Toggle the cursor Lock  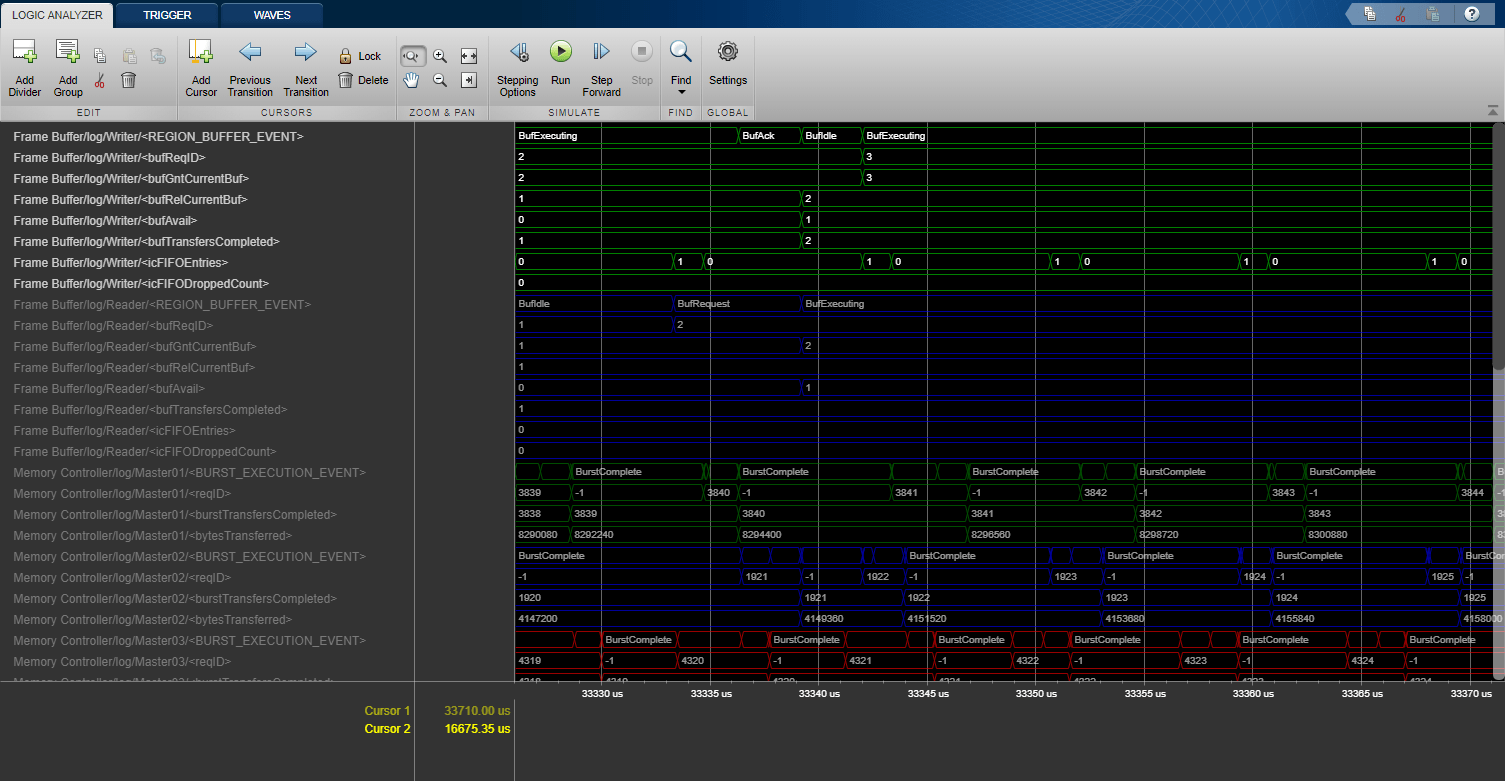[x=360, y=56]
